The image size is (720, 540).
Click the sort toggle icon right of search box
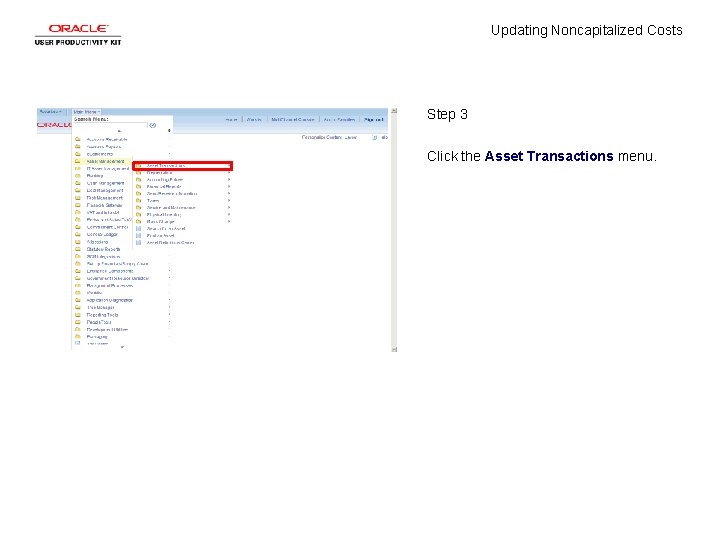point(169,131)
